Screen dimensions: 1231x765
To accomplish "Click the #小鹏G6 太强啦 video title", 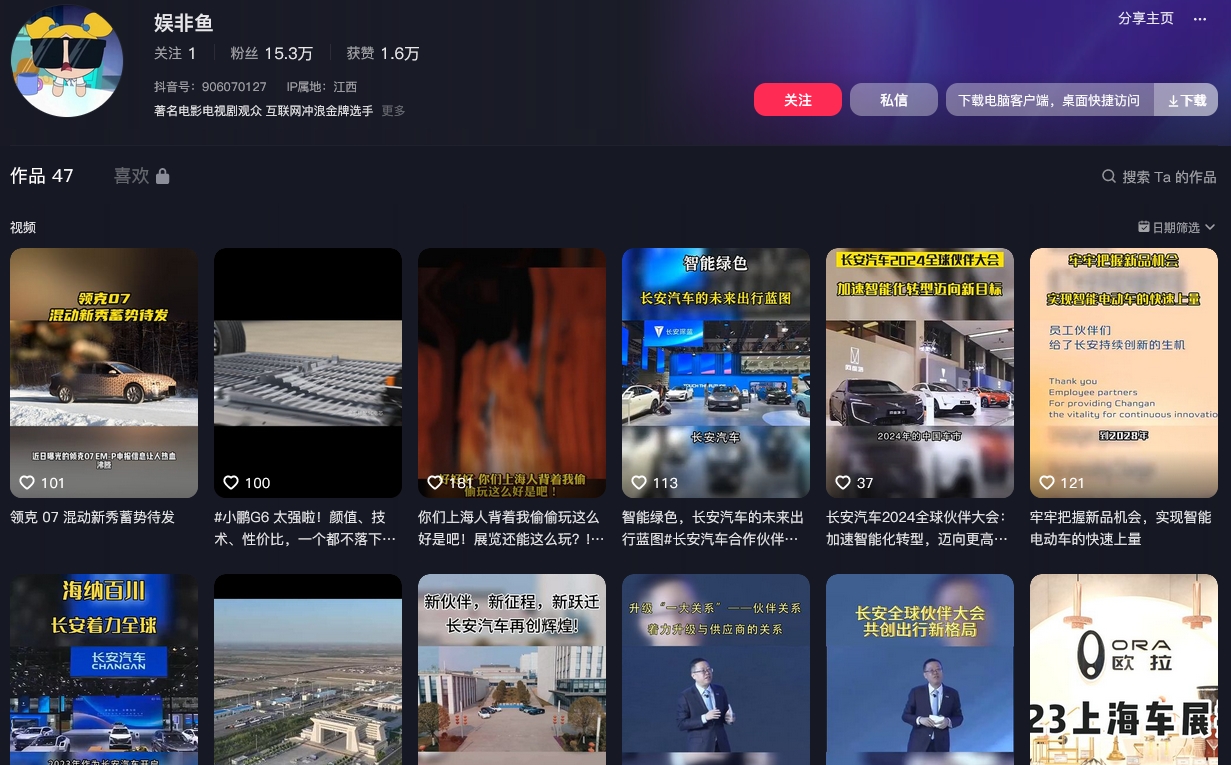I will point(305,528).
